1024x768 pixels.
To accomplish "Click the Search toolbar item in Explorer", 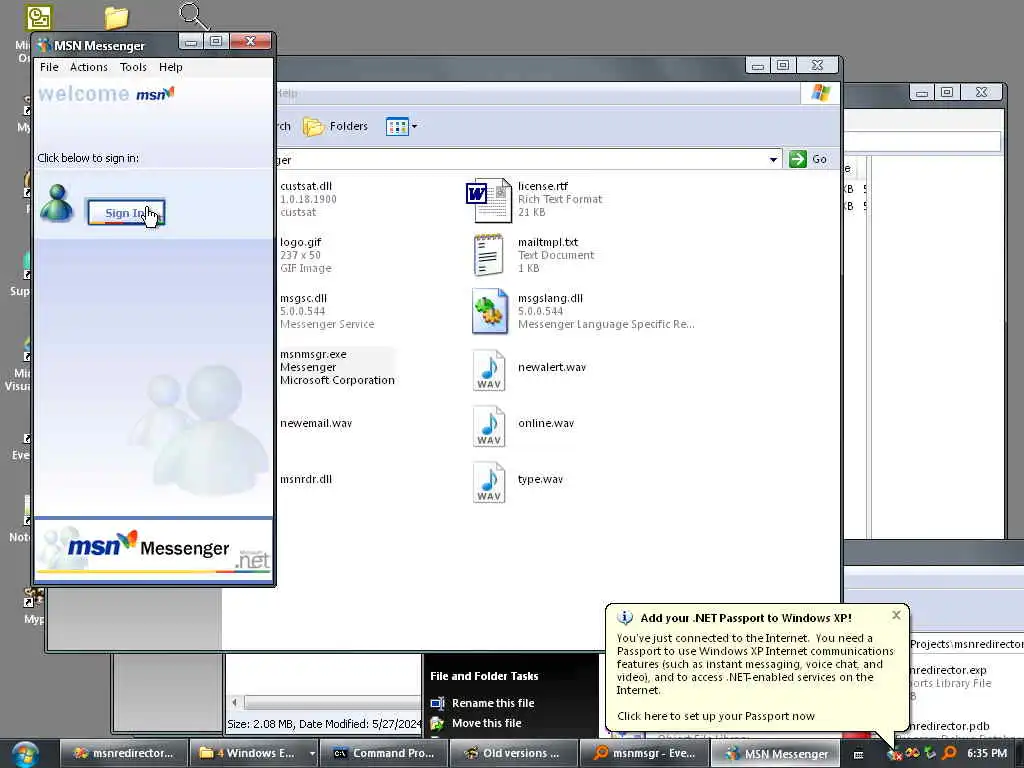I will [x=282, y=126].
